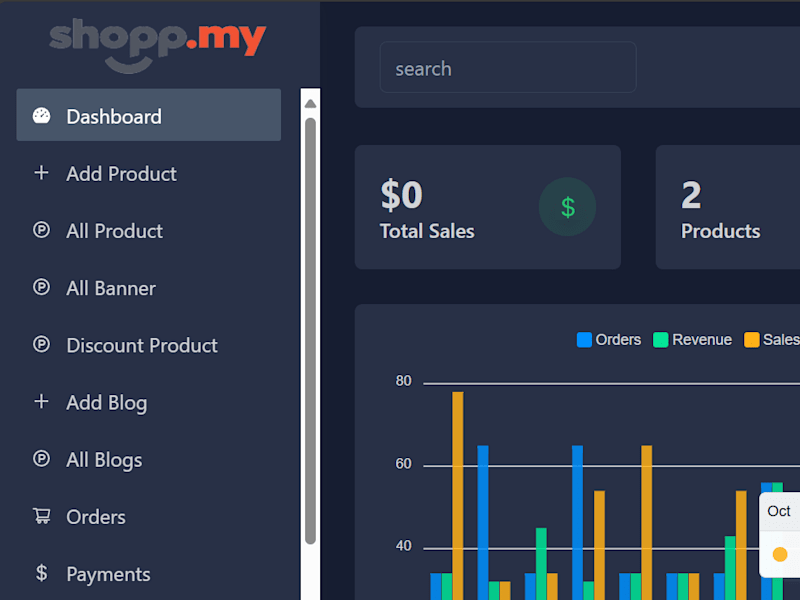Open the Add Product page
Viewport: 800px width, 600px height.
click(148, 173)
